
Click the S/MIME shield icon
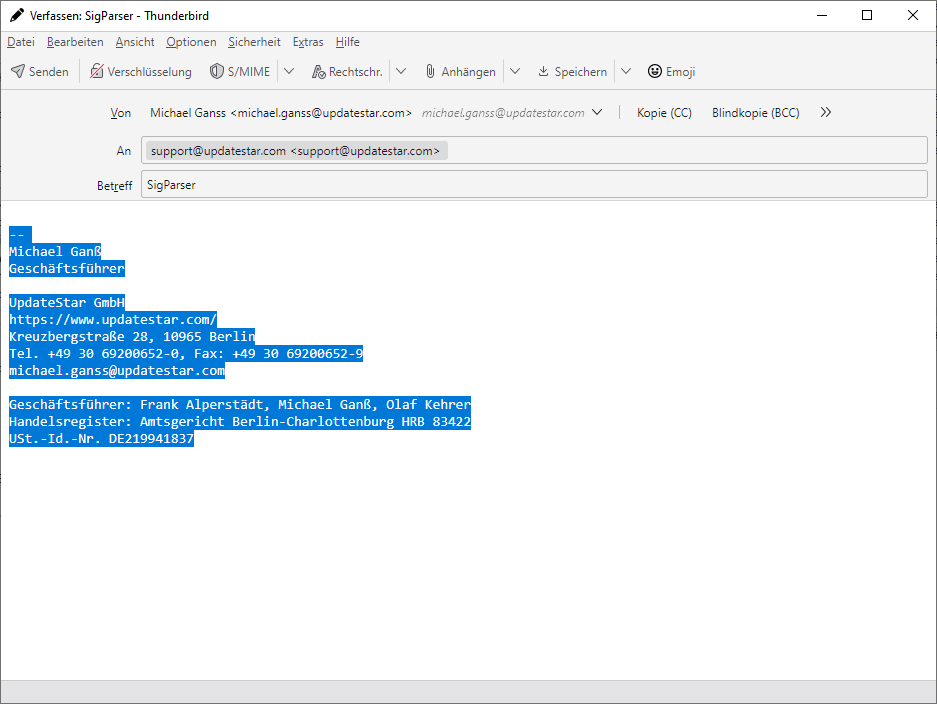(216, 72)
